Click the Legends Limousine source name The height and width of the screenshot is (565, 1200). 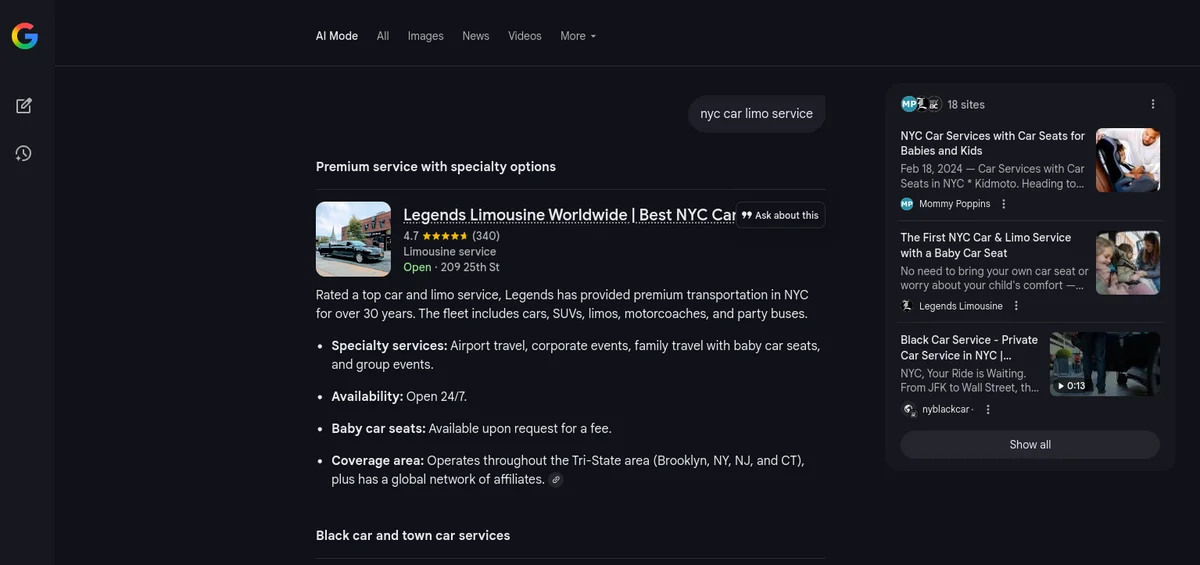pos(961,306)
